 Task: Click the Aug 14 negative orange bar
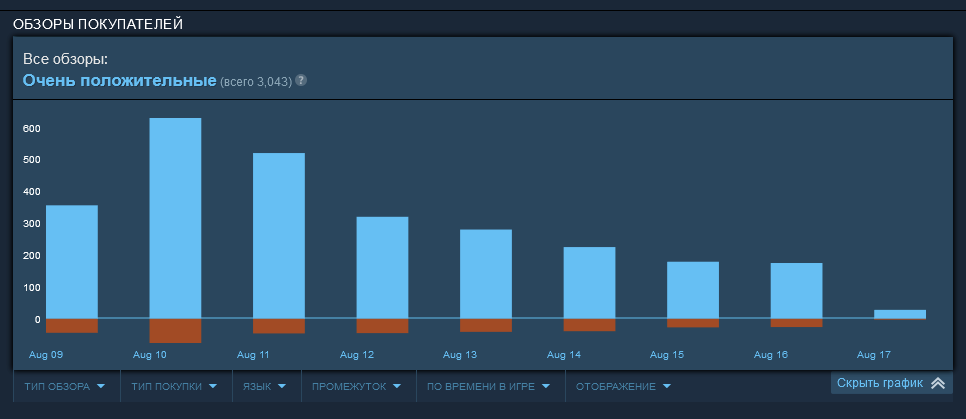tap(590, 325)
